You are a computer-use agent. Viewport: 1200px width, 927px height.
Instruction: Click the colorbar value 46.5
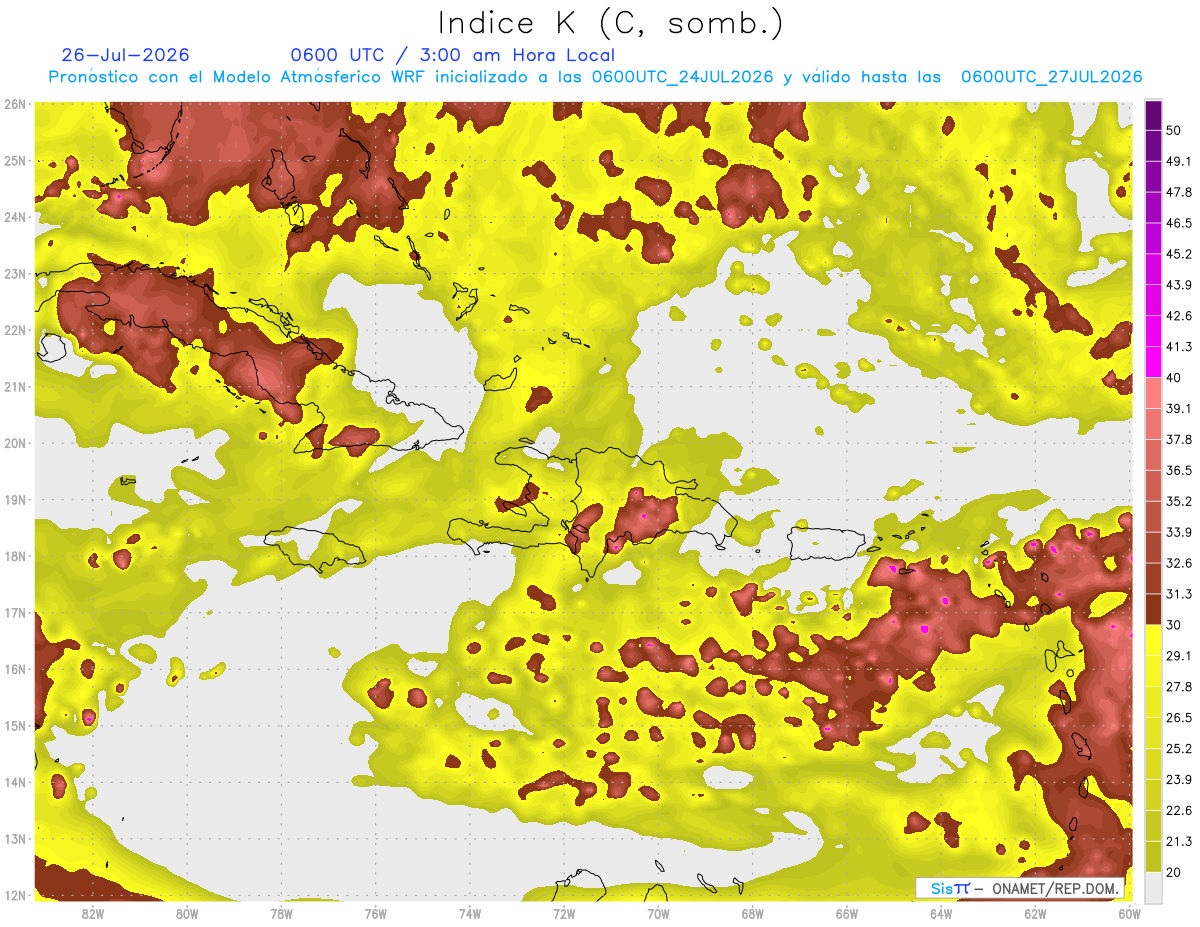[x=1179, y=223]
